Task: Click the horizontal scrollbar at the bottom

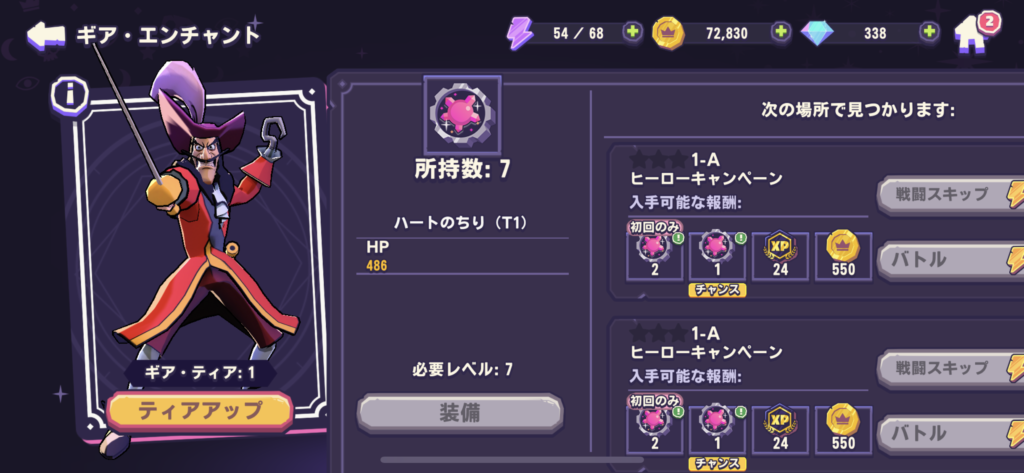Action: pos(513,460)
